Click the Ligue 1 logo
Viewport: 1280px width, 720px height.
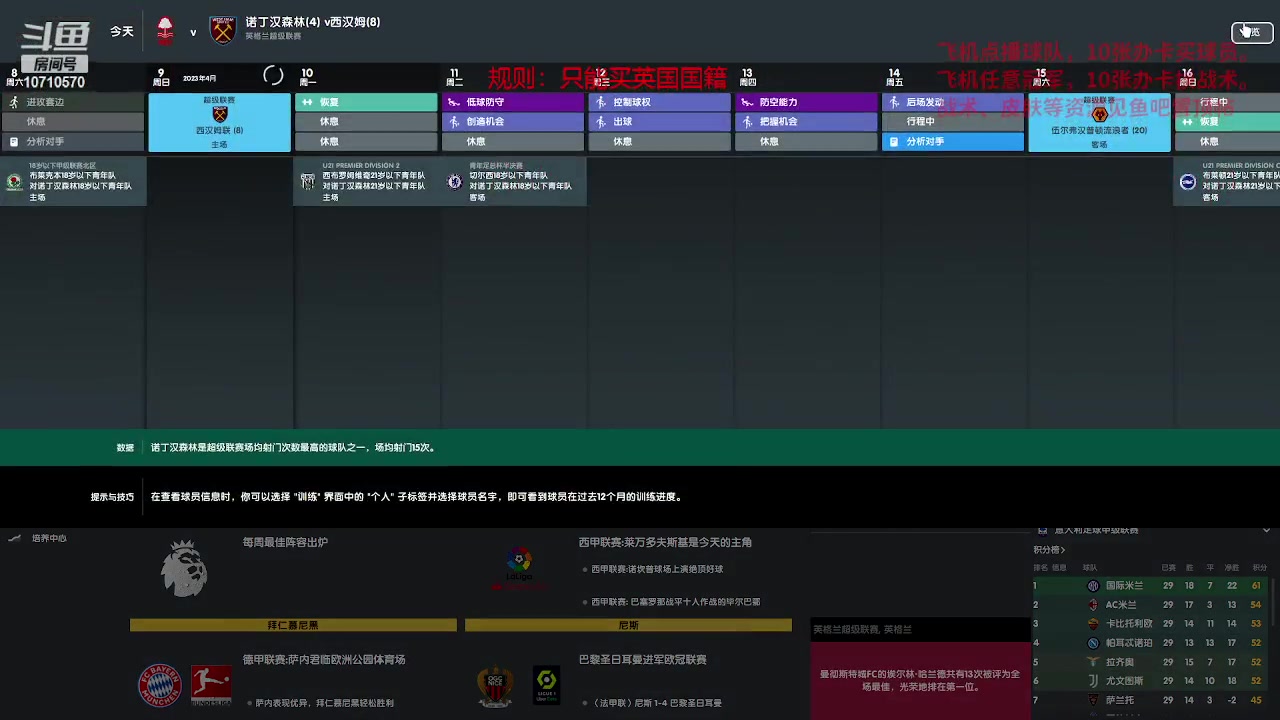click(546, 686)
